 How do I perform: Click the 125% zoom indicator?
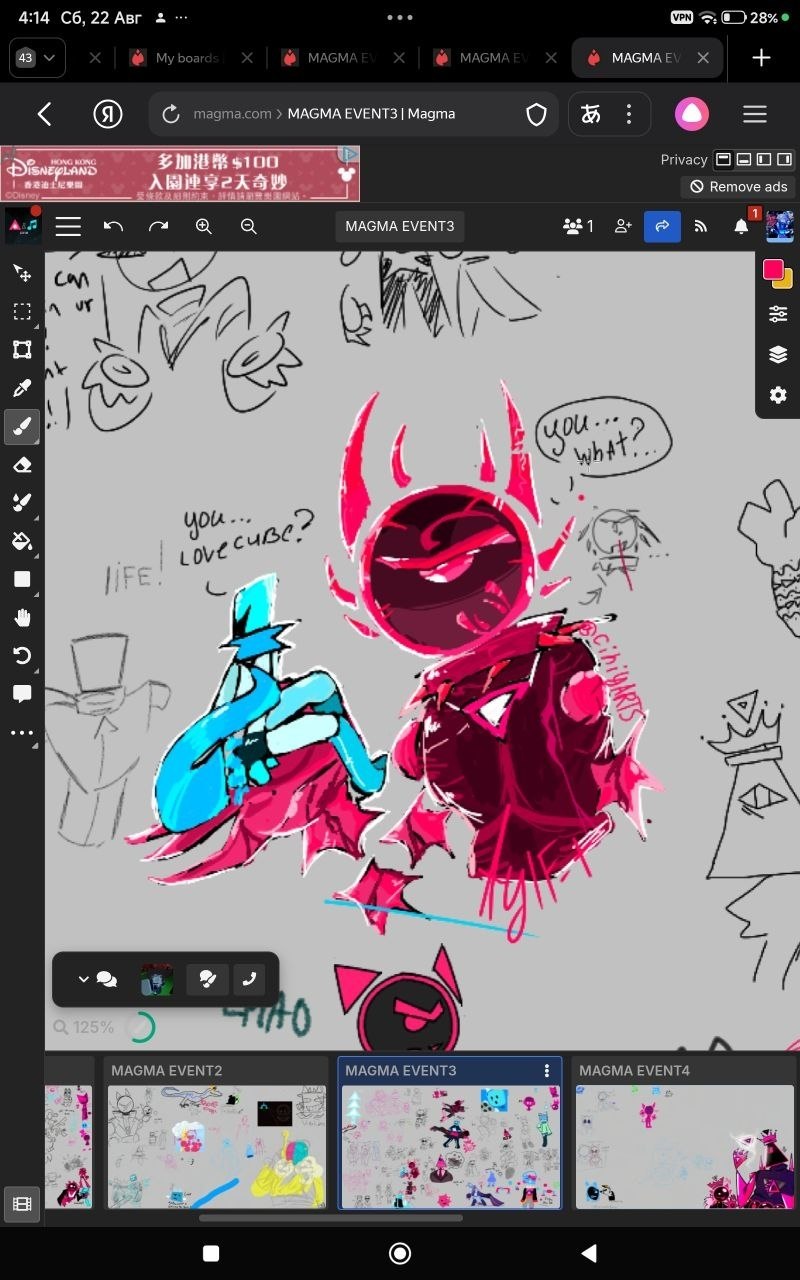pos(84,1027)
